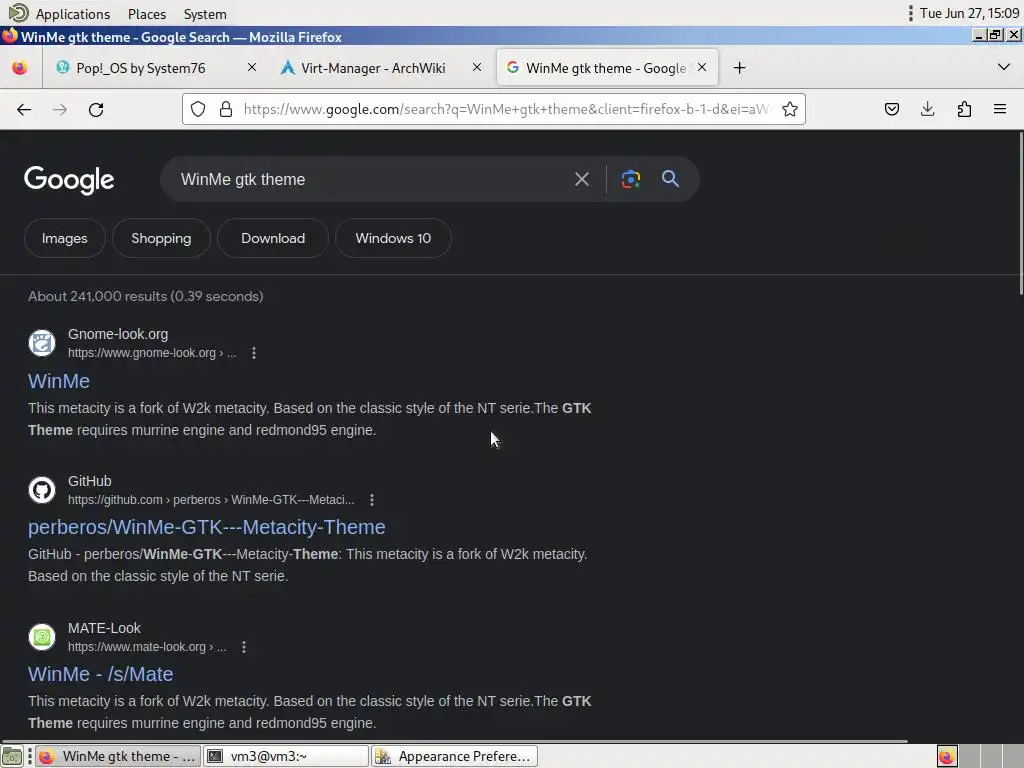Click the MATE-Look site favicon
The image size is (1024, 768).
pyautogui.click(x=42, y=637)
